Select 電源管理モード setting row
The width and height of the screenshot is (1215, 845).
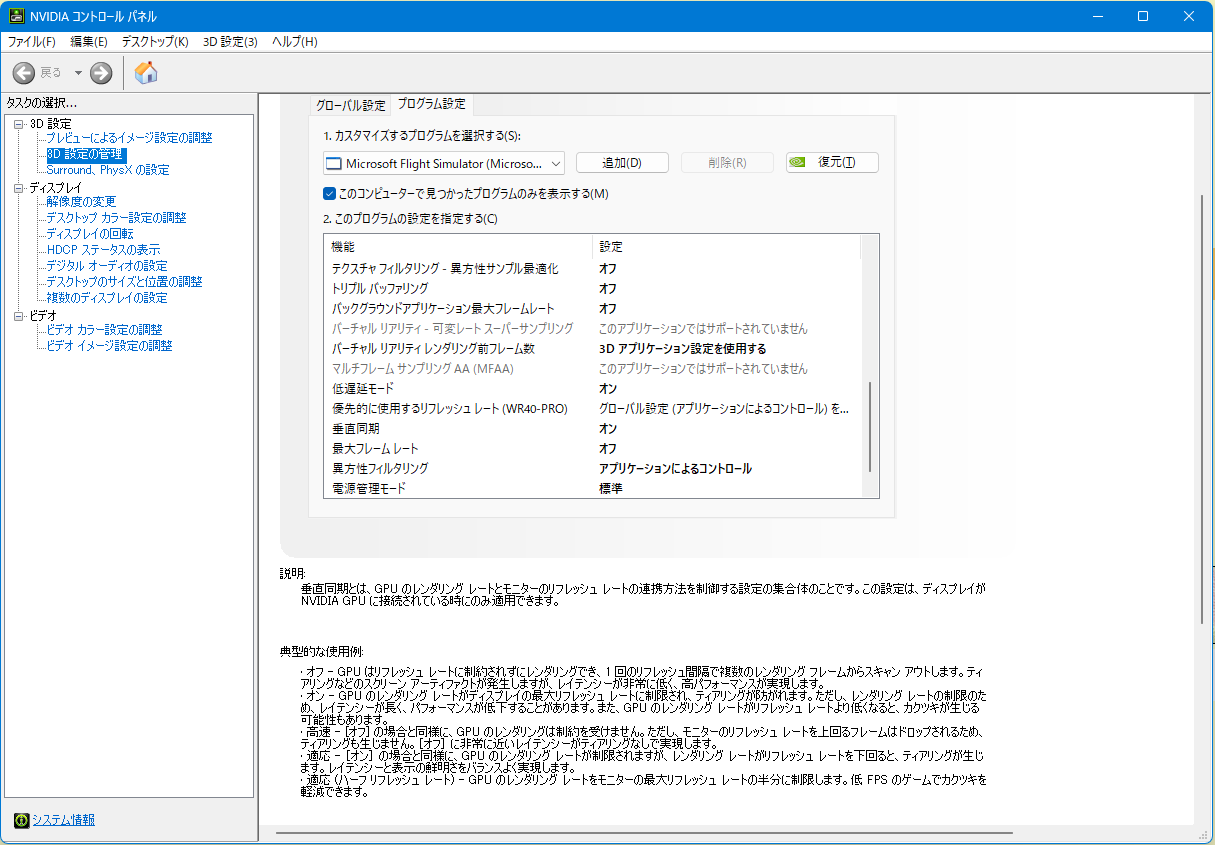click(592, 488)
